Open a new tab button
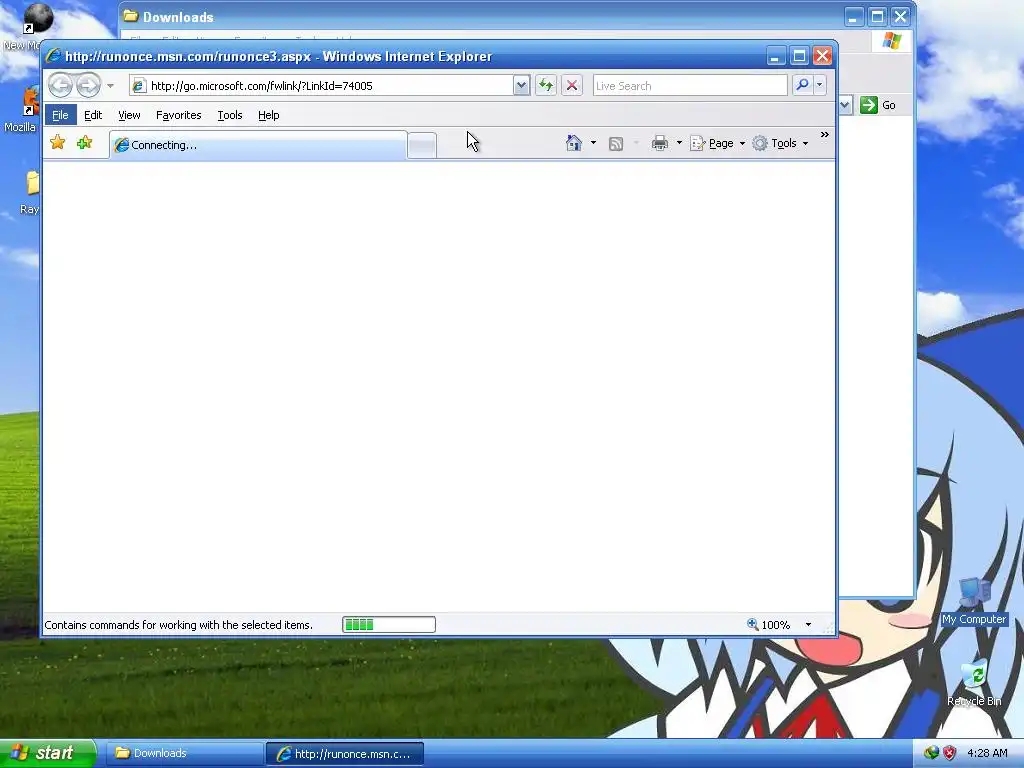 pos(422,145)
